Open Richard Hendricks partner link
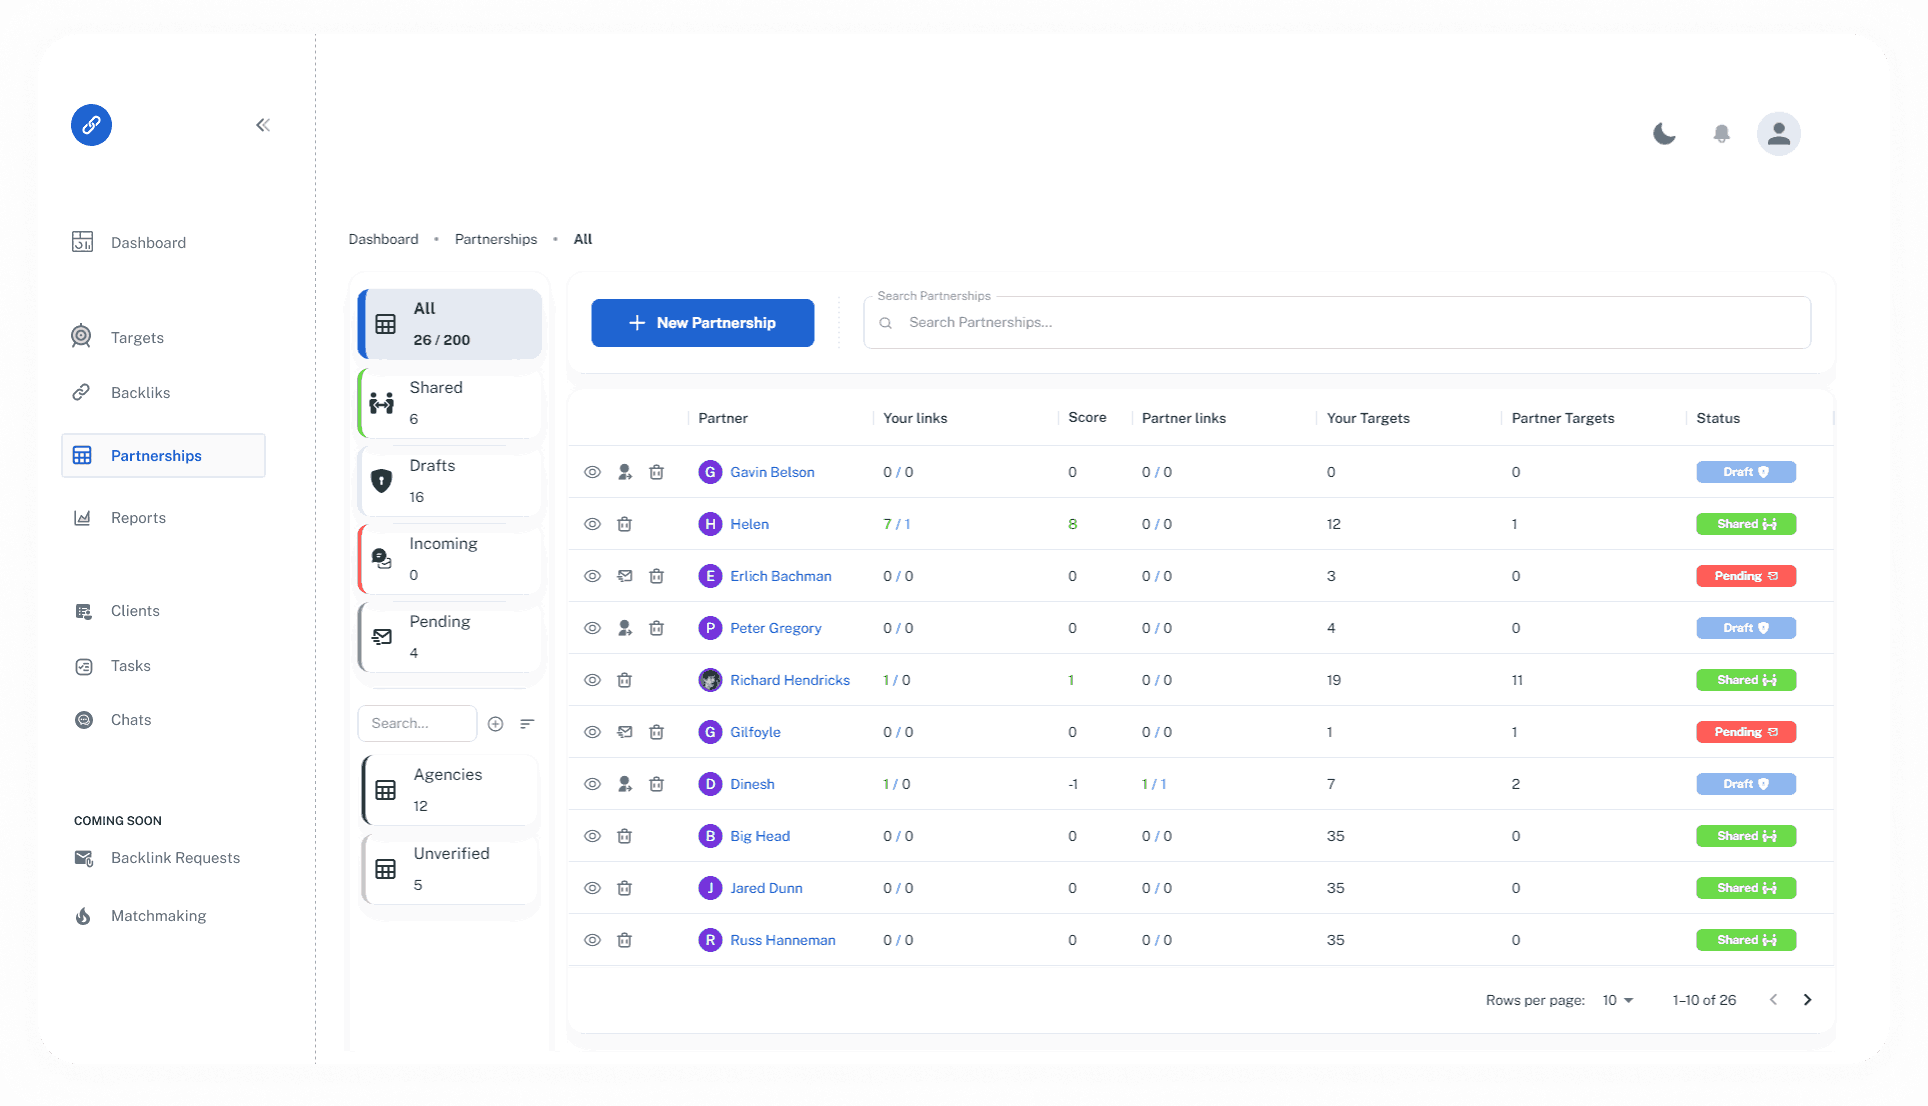The height and width of the screenshot is (1106, 1928). coord(789,680)
